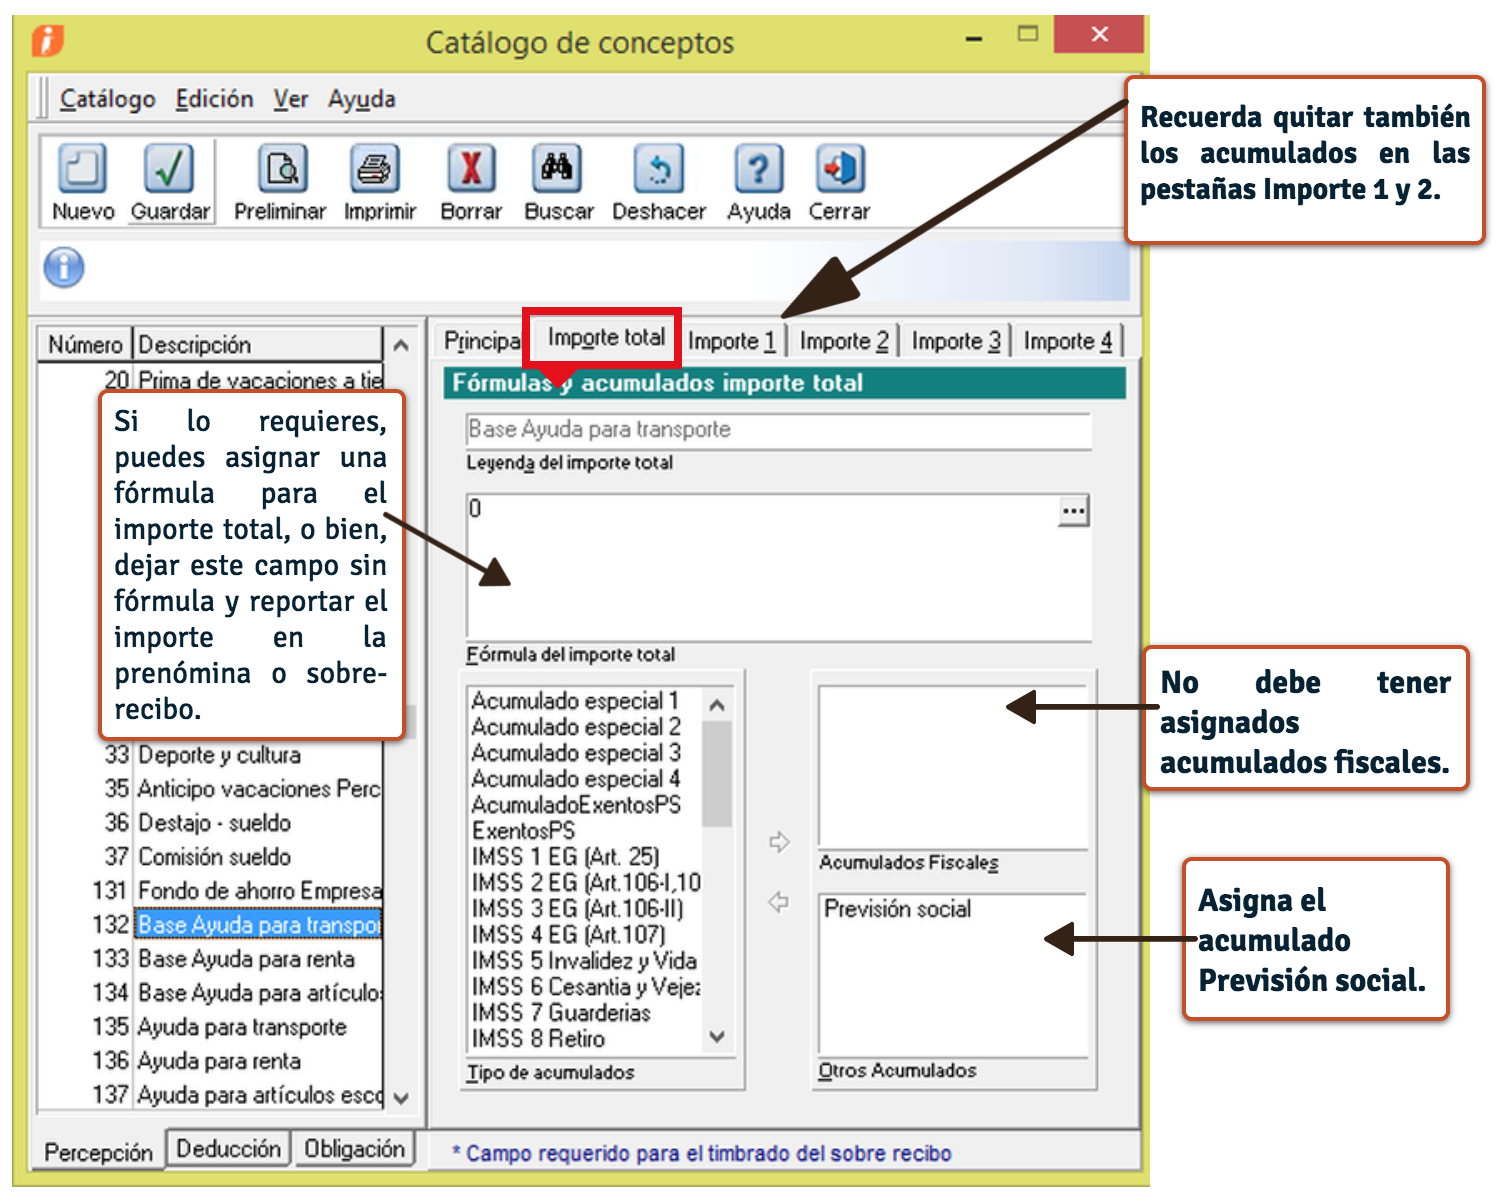This screenshot has height=1202, width=1504.
Task: Open search with the Buscar binoculars icon
Action: pyautogui.click(x=557, y=170)
